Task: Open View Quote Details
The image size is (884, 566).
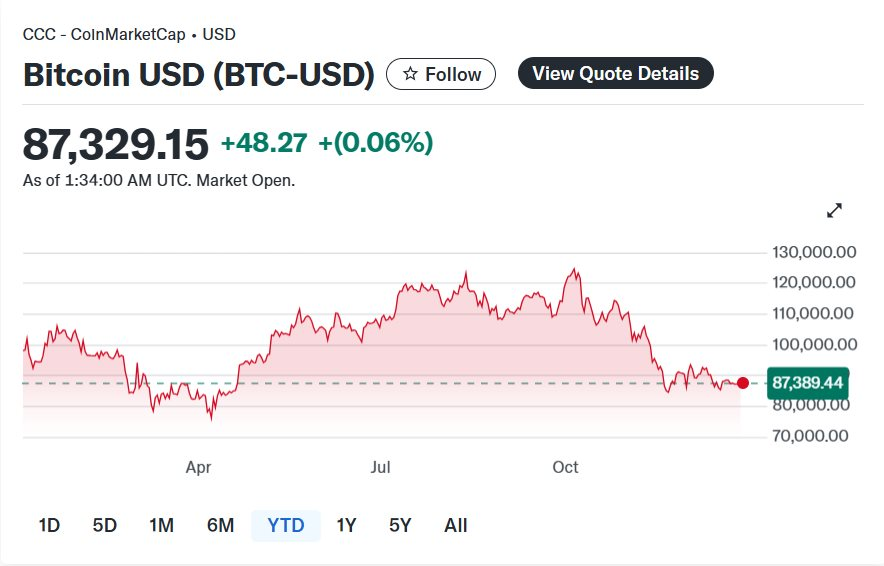Action: pyautogui.click(x=615, y=73)
